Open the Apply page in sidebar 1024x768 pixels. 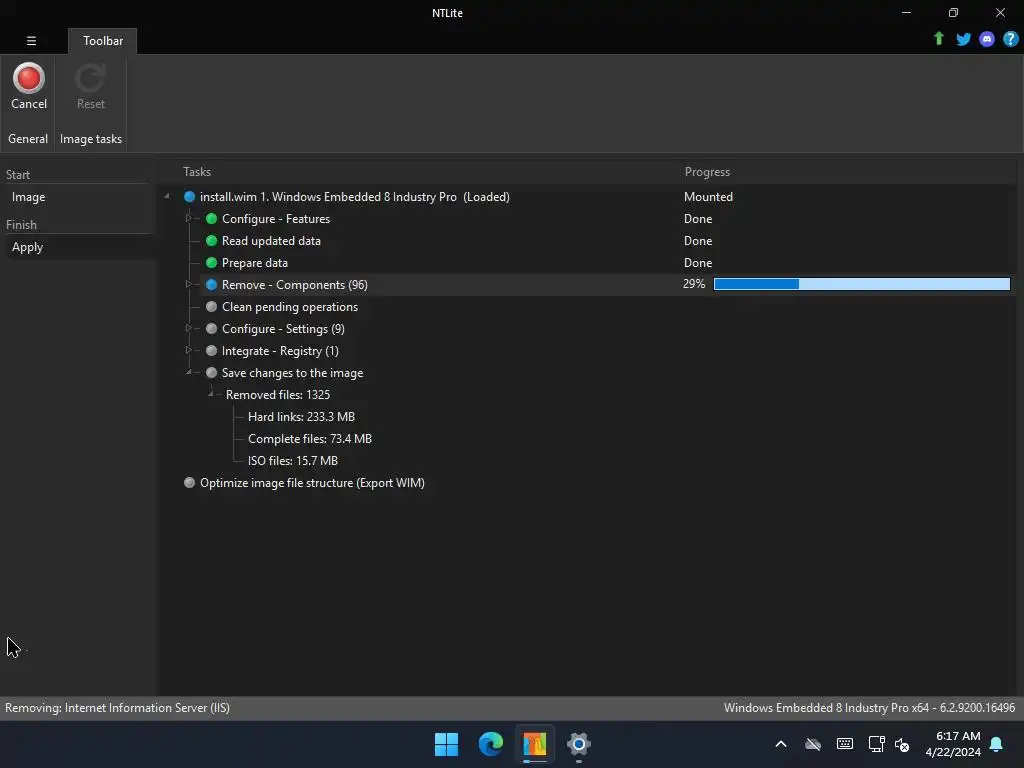(27, 247)
